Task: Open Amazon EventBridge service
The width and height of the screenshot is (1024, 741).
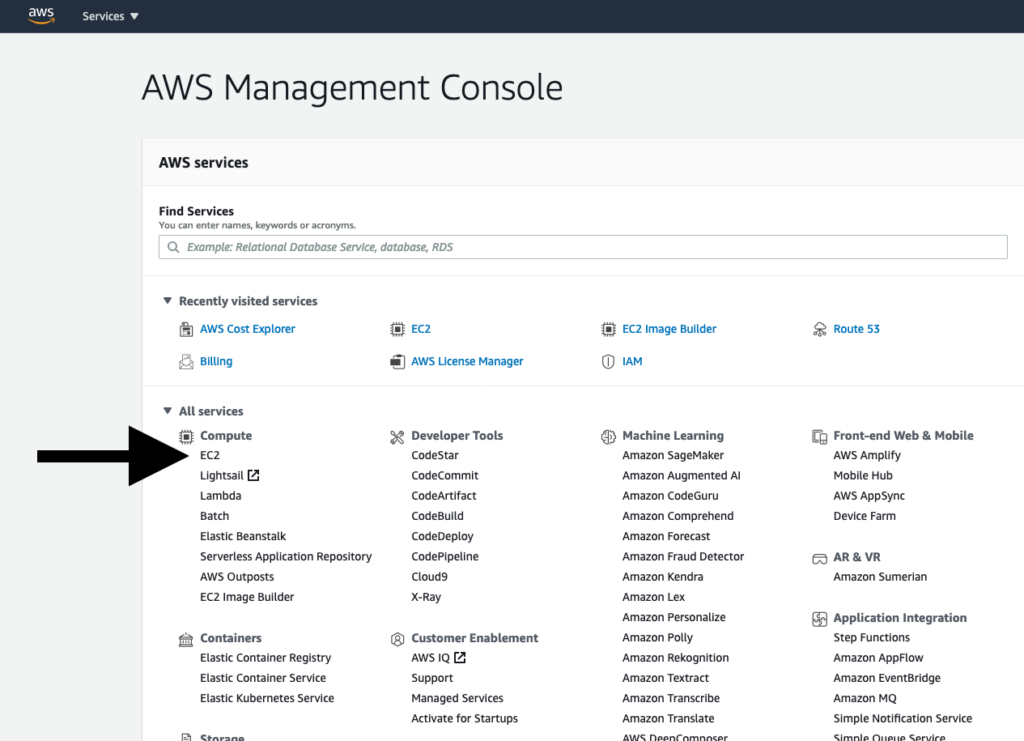Action: coord(887,678)
